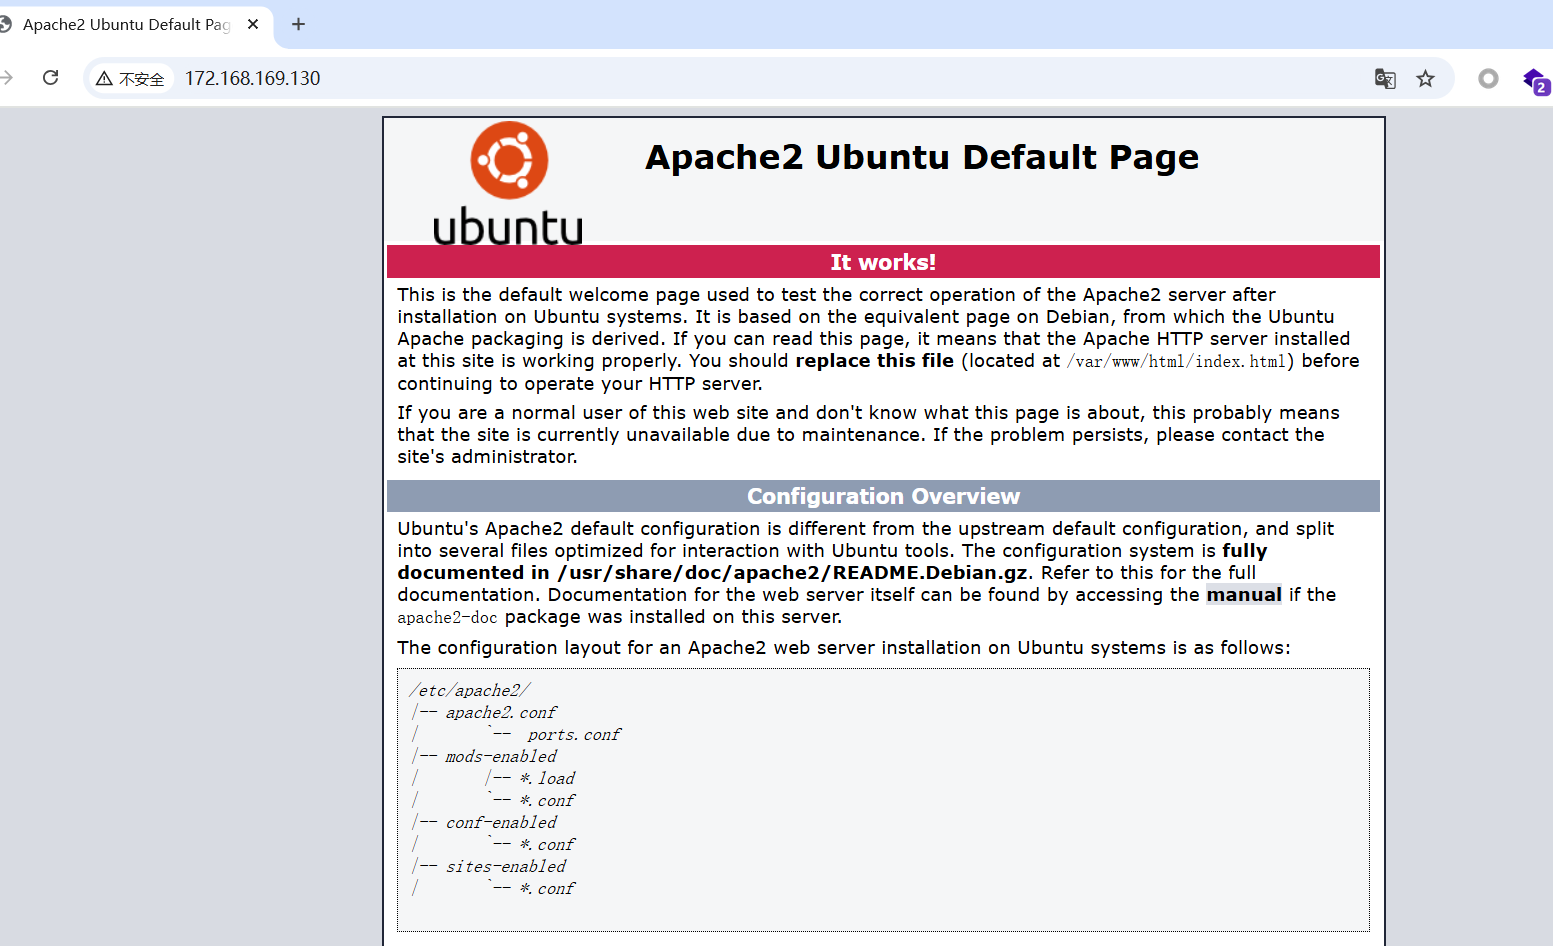
Task: Click the 'replace this file' bold text
Action: pos(875,361)
